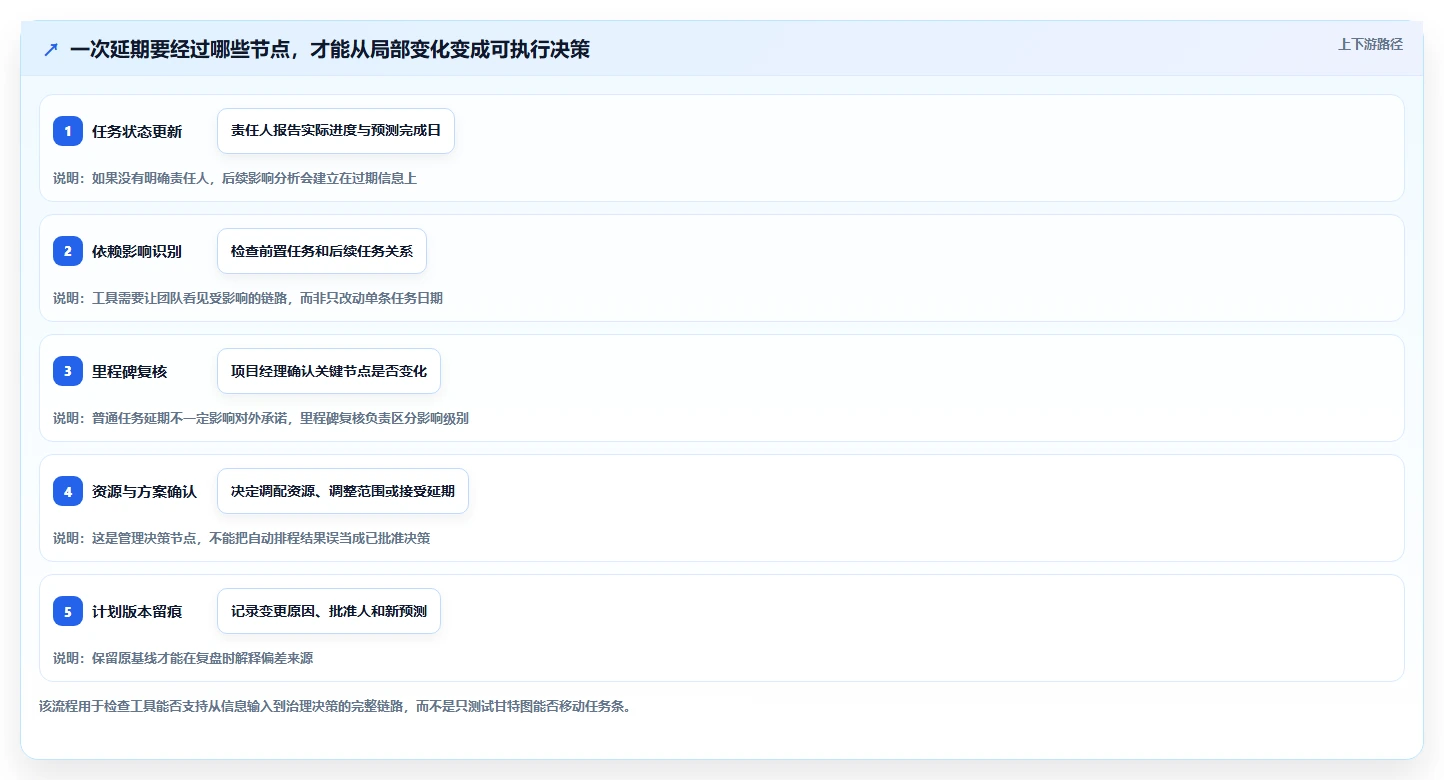1444x780 pixels.
Task: Click the footer text starting 该流程用于检查工具
Action: click(x=335, y=706)
